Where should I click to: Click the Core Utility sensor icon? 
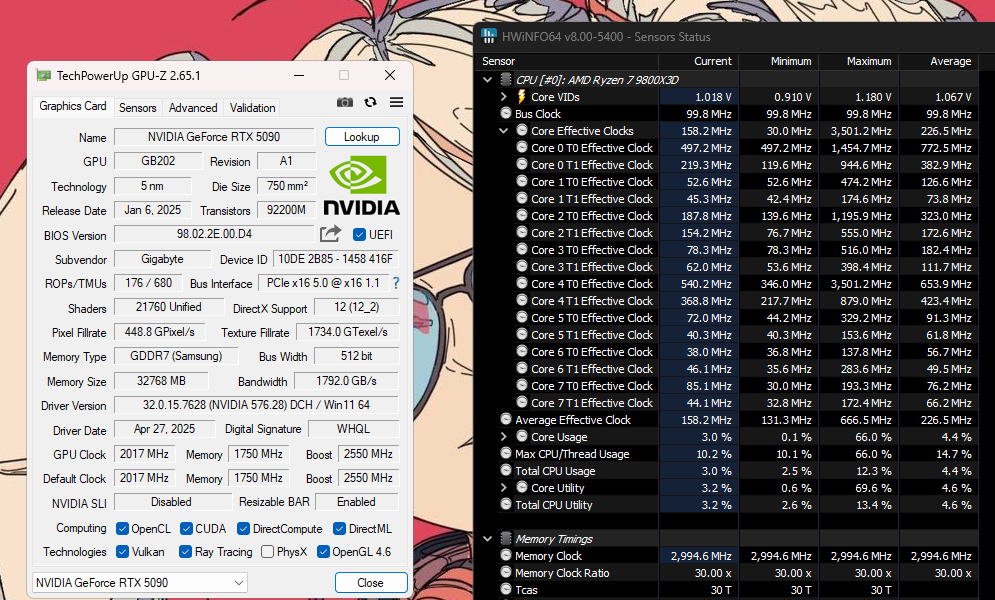pyautogui.click(x=522, y=487)
